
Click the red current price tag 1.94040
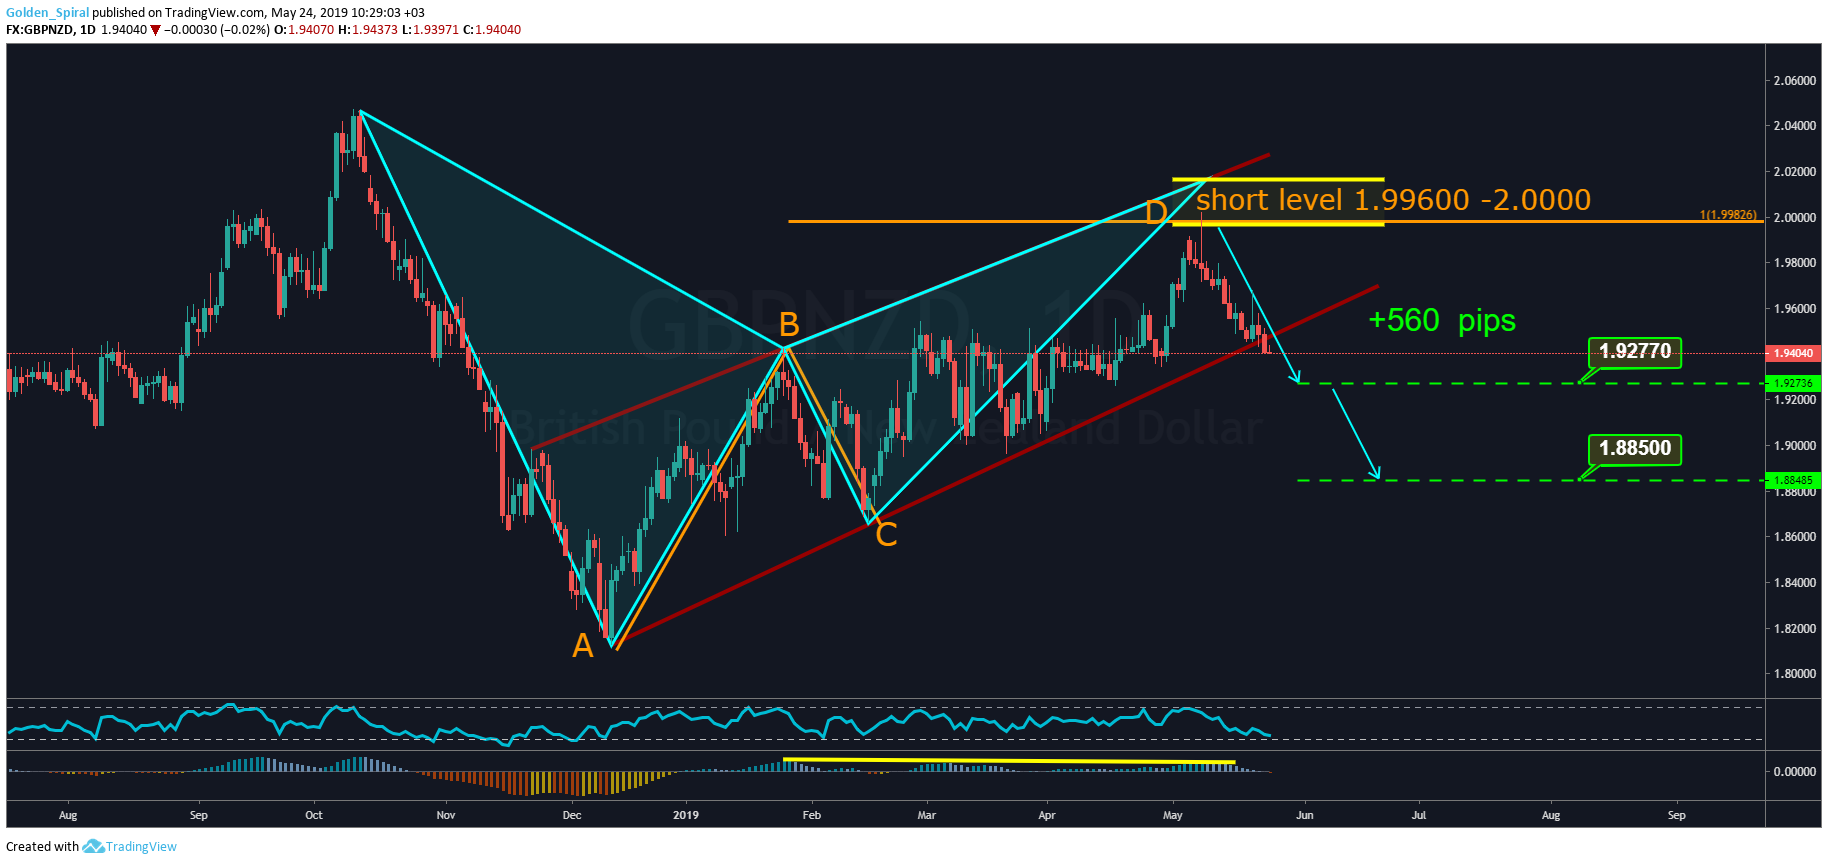click(1793, 353)
